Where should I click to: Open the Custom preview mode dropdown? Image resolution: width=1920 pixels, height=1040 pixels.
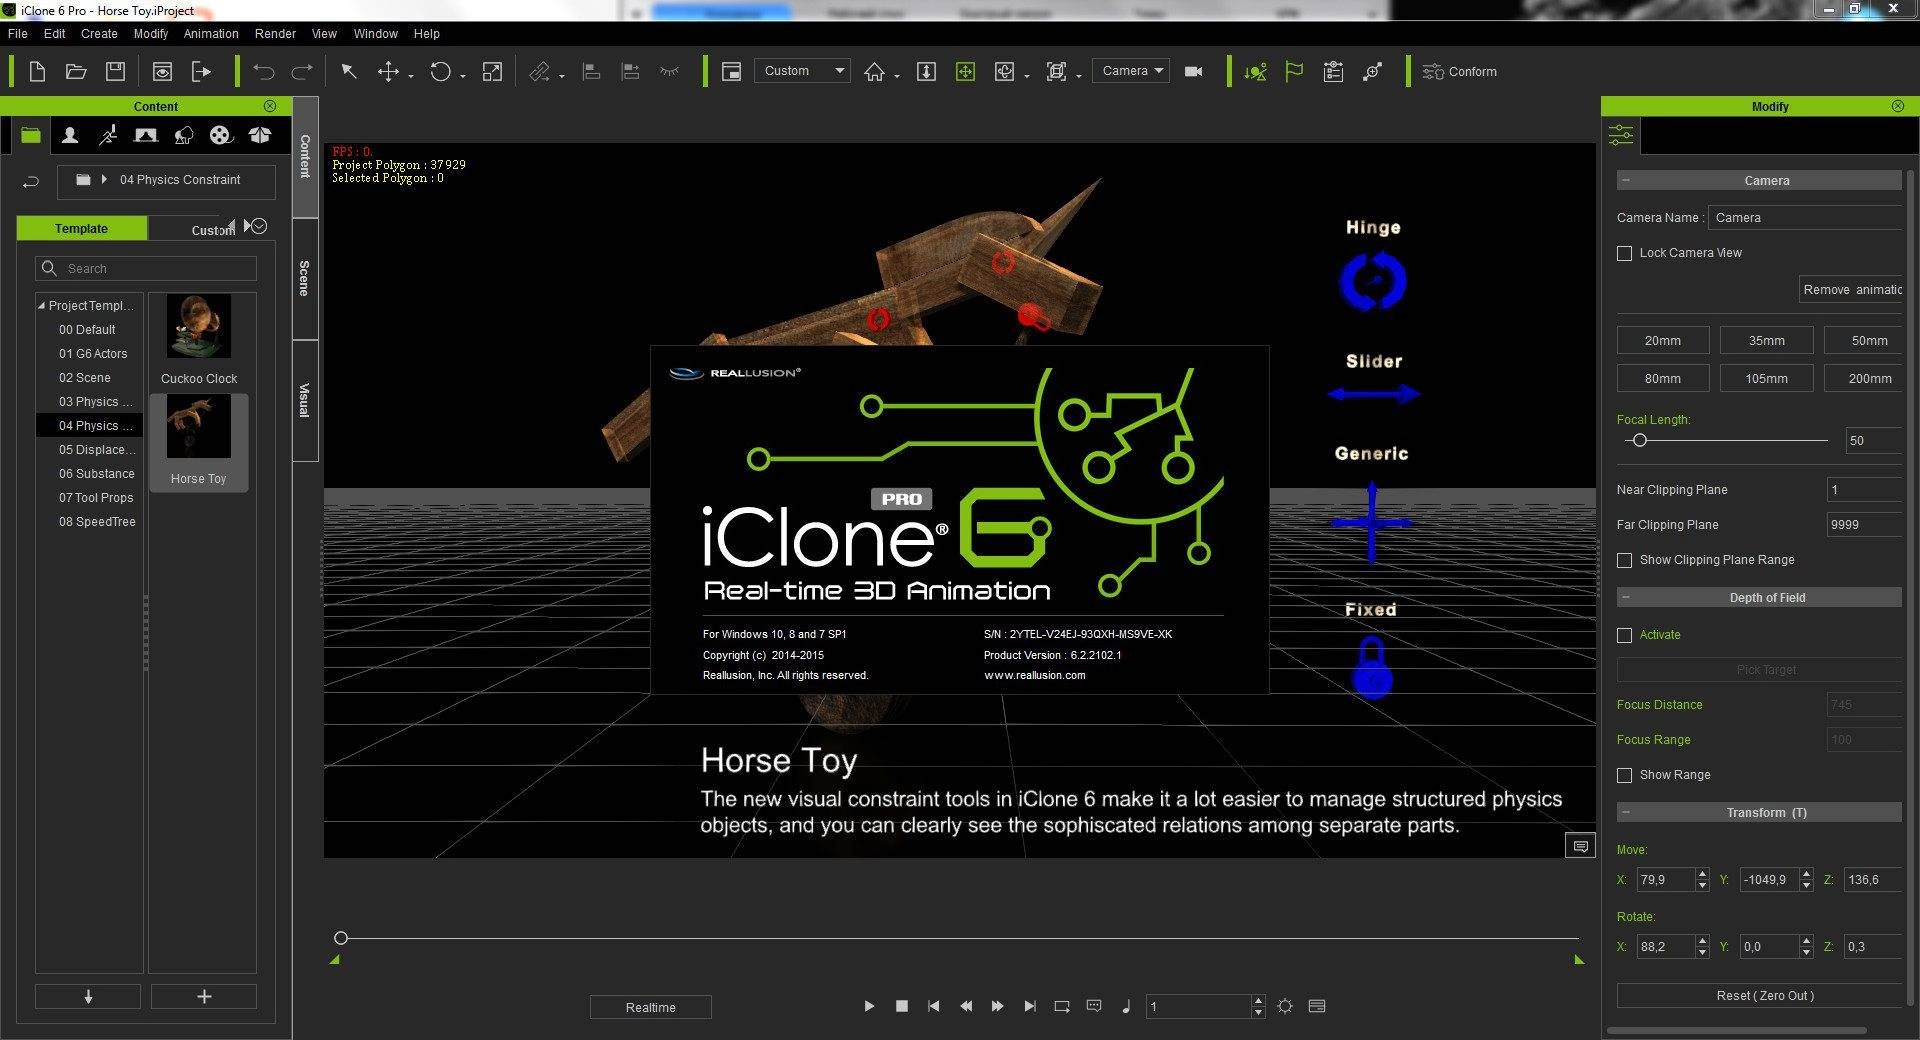(x=803, y=71)
